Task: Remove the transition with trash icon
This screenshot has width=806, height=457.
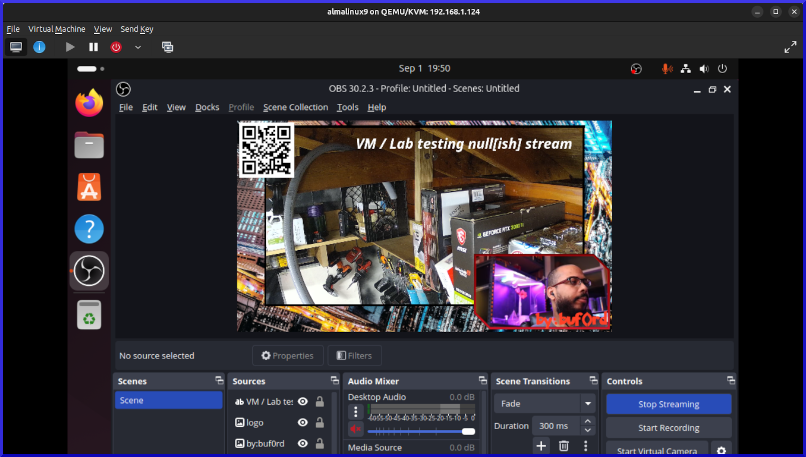Action: click(x=564, y=446)
